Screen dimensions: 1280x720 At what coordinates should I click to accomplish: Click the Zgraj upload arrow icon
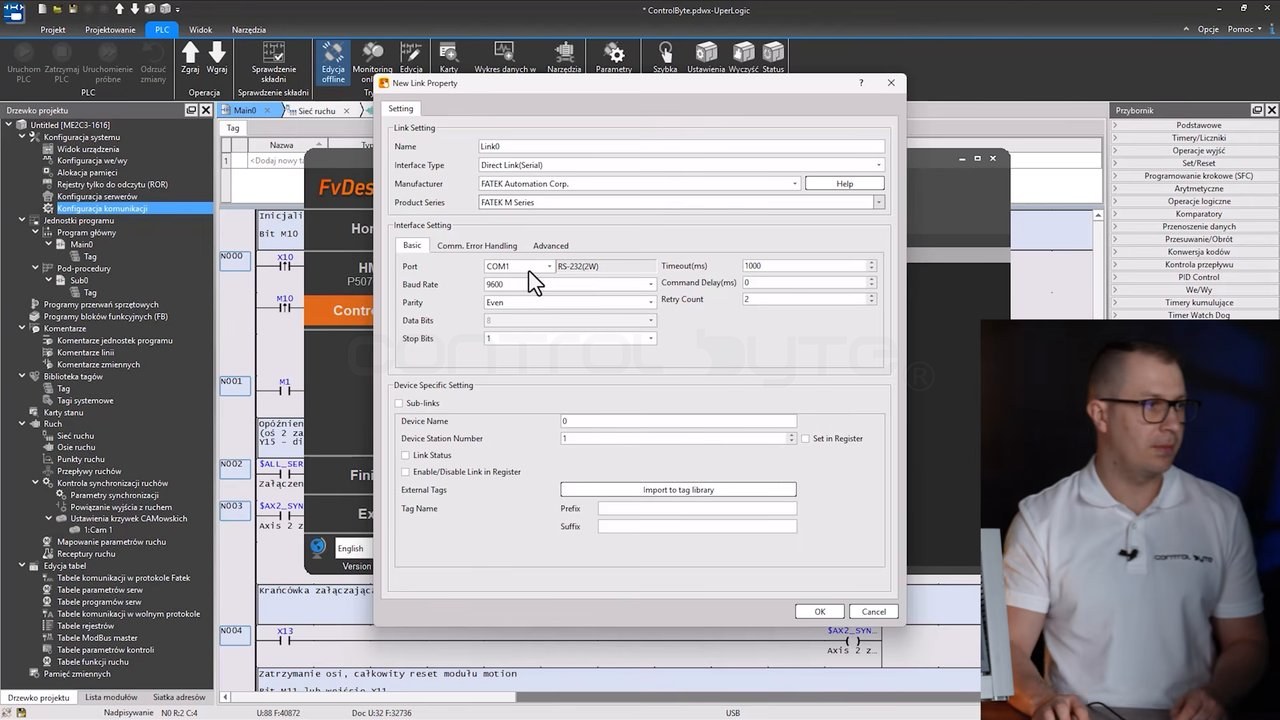tap(190, 52)
